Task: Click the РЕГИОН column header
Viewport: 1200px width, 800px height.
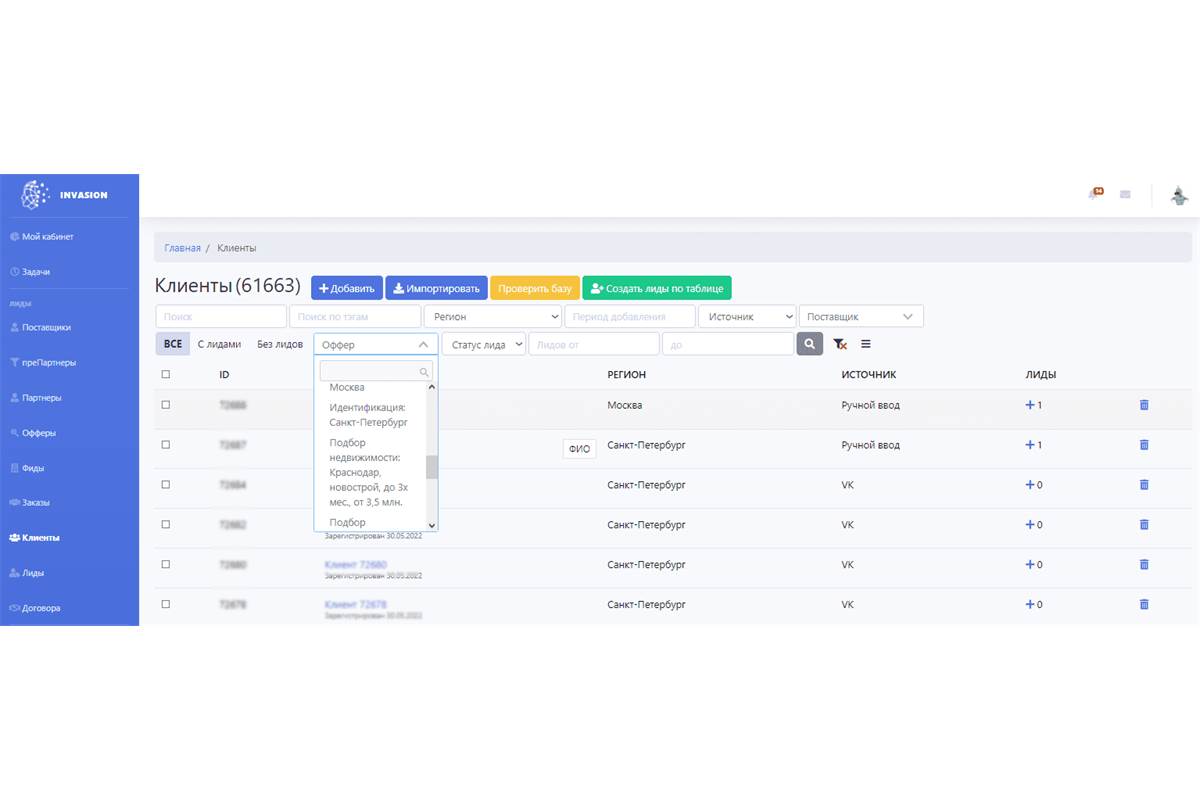Action: coord(627,375)
